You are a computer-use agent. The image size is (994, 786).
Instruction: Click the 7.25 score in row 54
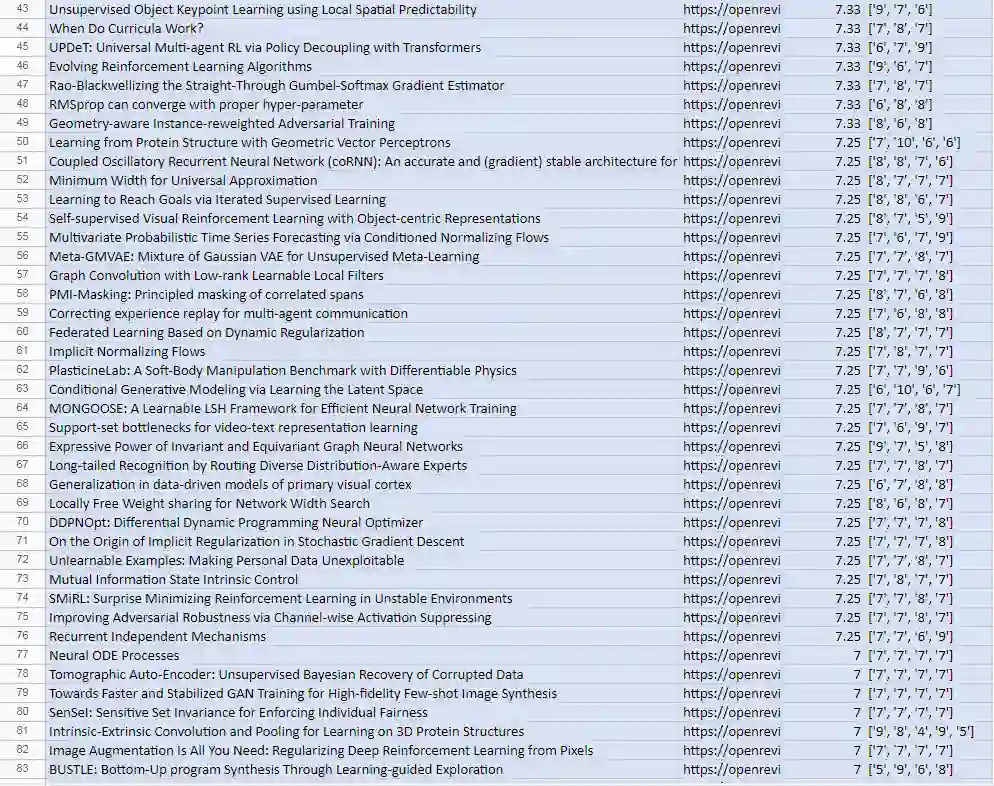tap(848, 219)
